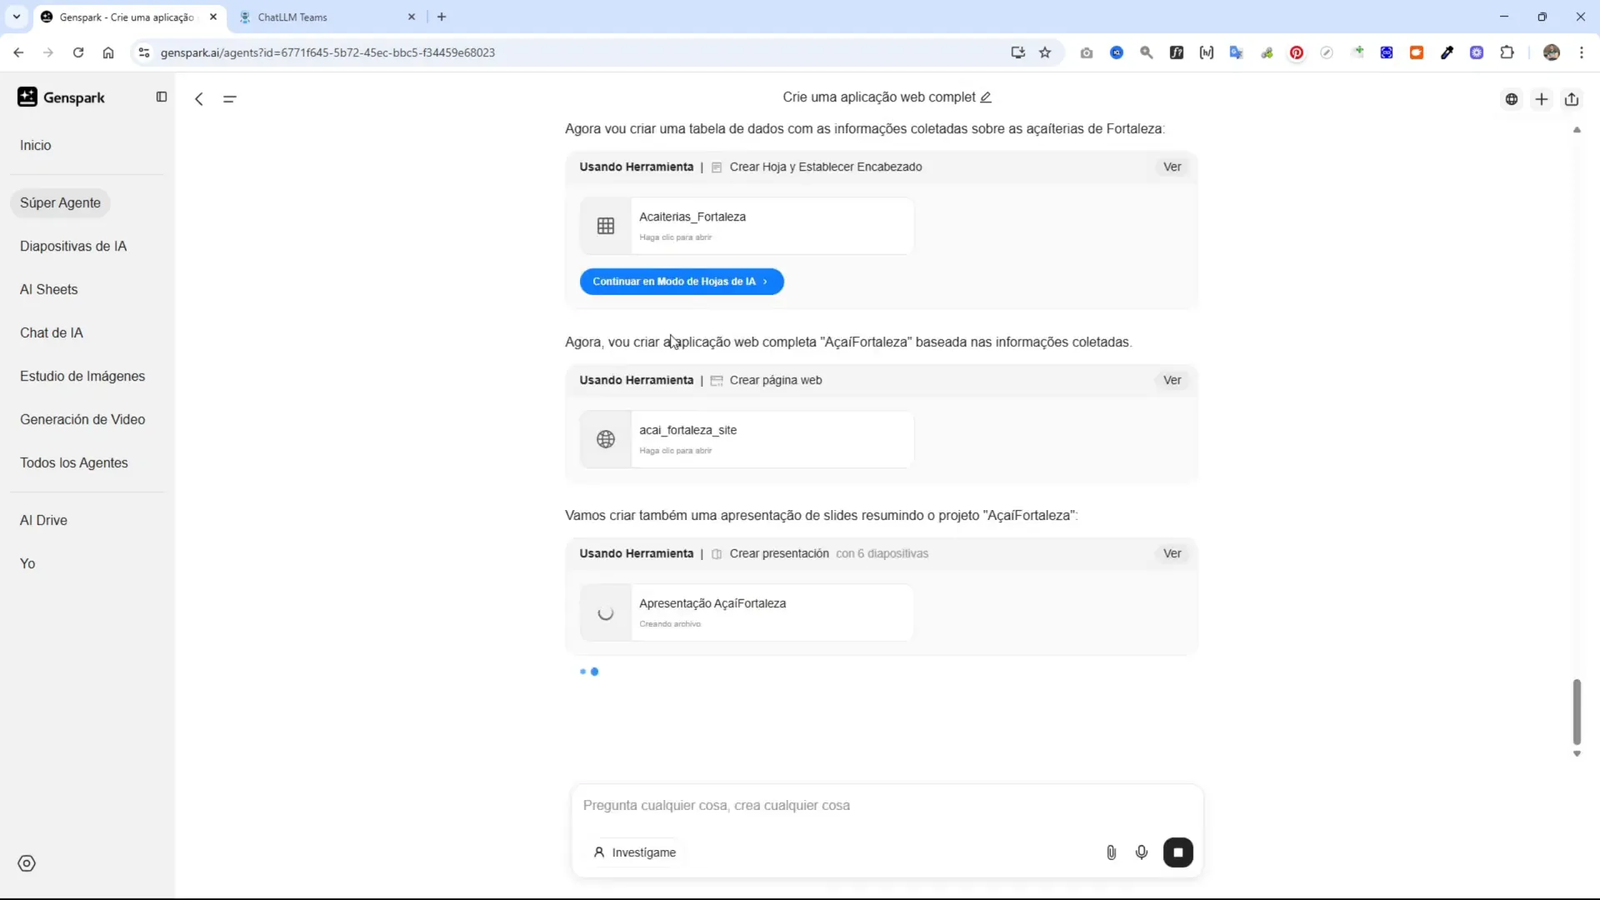The height and width of the screenshot is (900, 1600).
Task: Click the language globe icon
Action: click(1511, 99)
